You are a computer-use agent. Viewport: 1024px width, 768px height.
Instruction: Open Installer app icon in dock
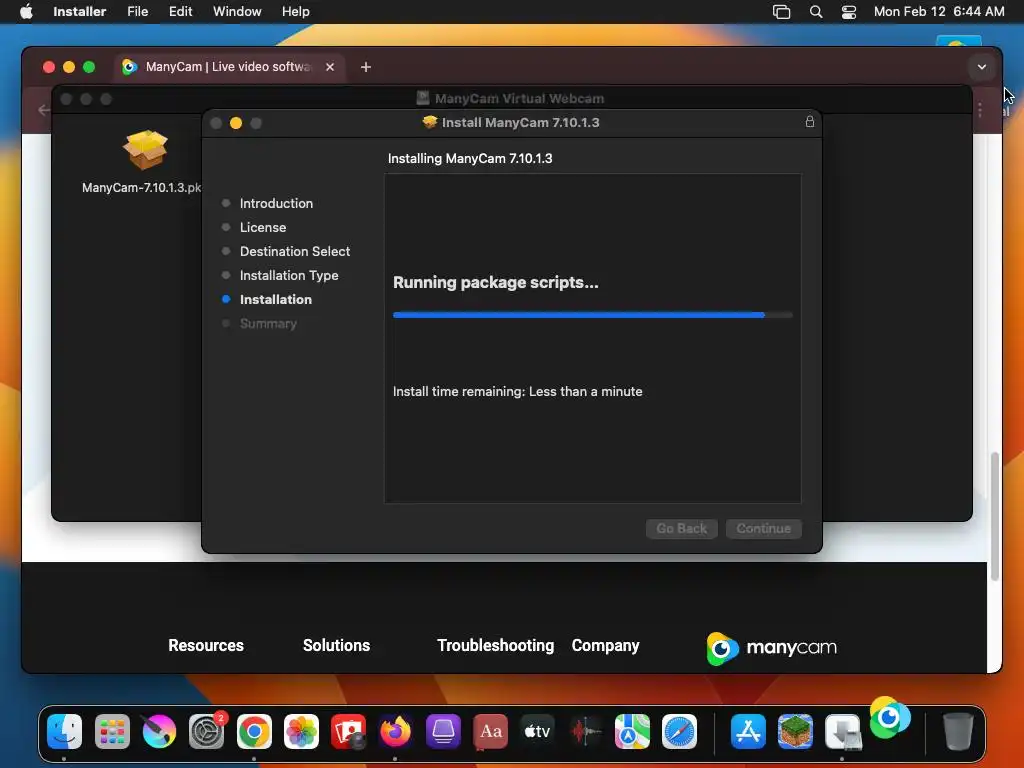[x=842, y=731]
